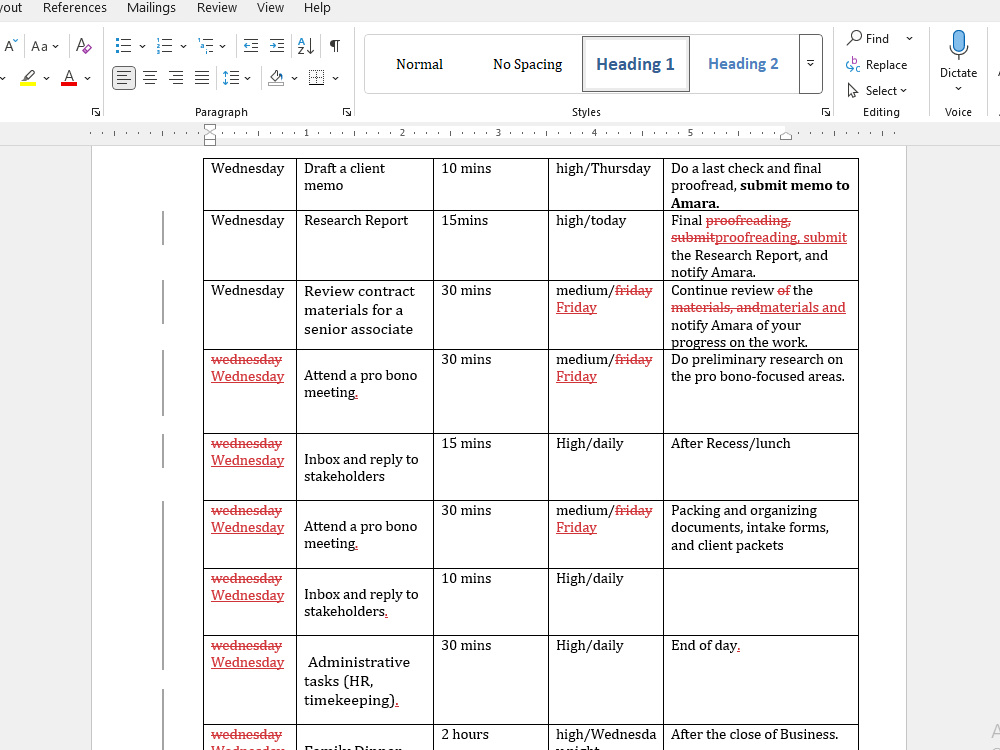
Task: Click the Find magnifier icon
Action: coord(854,38)
